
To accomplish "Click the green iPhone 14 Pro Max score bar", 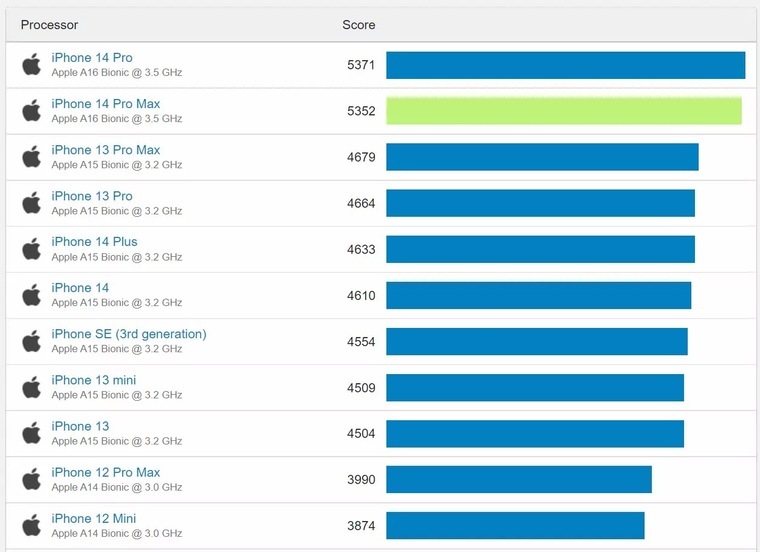I will 564,111.
